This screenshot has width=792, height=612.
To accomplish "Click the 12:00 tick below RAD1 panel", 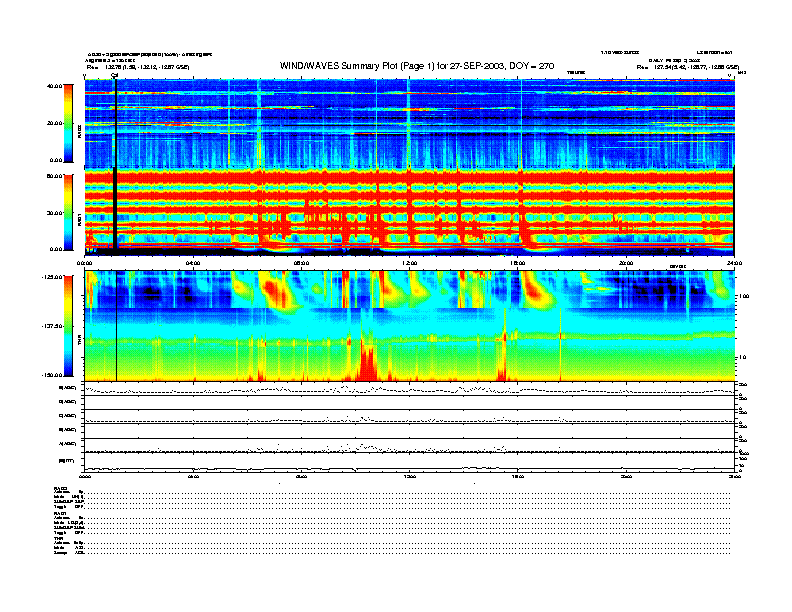I will 409,263.
